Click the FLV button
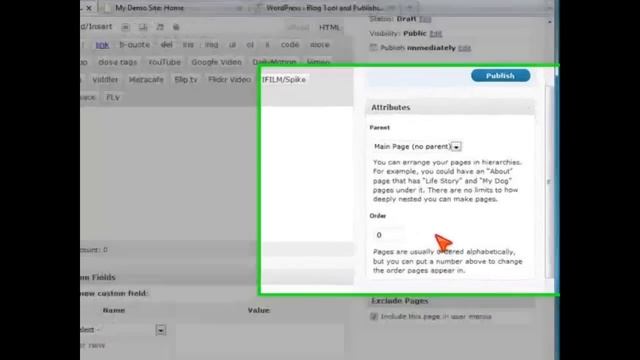This screenshot has width=640, height=360. 113,97
